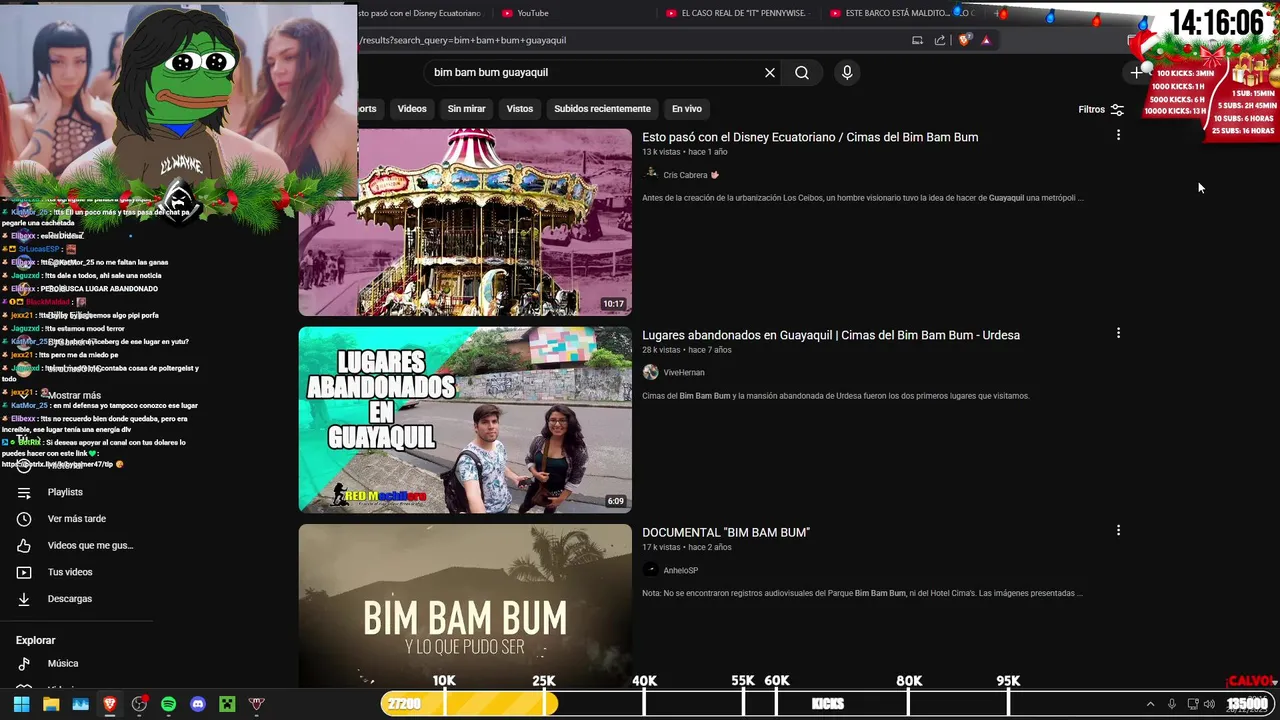The height and width of the screenshot is (720, 1280).
Task: Go to Cris Cabrera channel
Action: [685, 175]
